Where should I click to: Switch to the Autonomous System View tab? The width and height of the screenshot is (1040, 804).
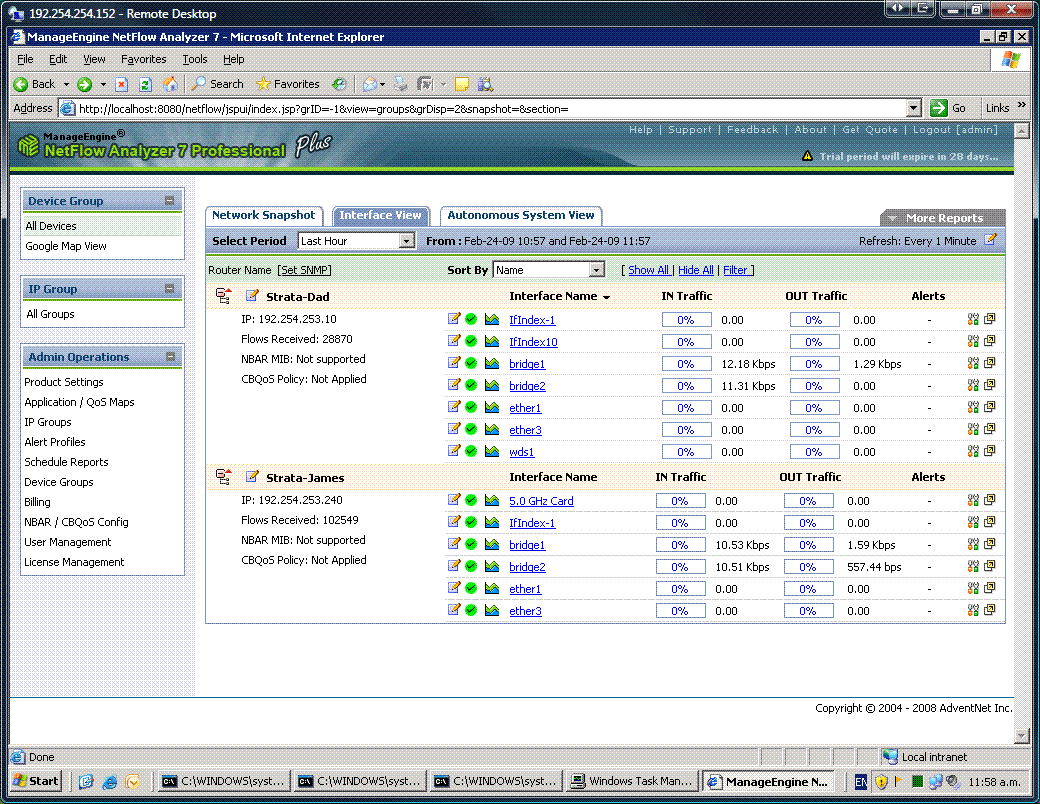point(521,215)
